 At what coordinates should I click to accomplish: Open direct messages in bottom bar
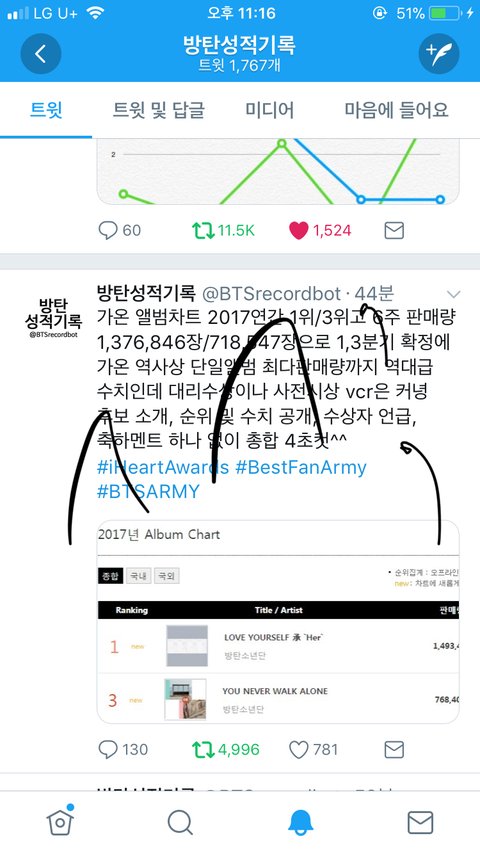pyautogui.click(x=421, y=822)
